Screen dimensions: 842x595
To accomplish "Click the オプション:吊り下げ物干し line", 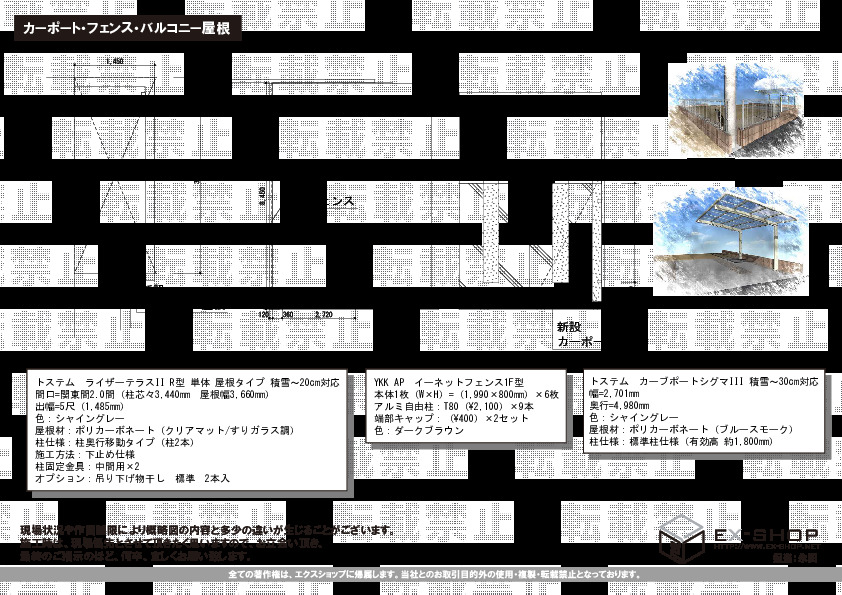I will [x=132, y=478].
